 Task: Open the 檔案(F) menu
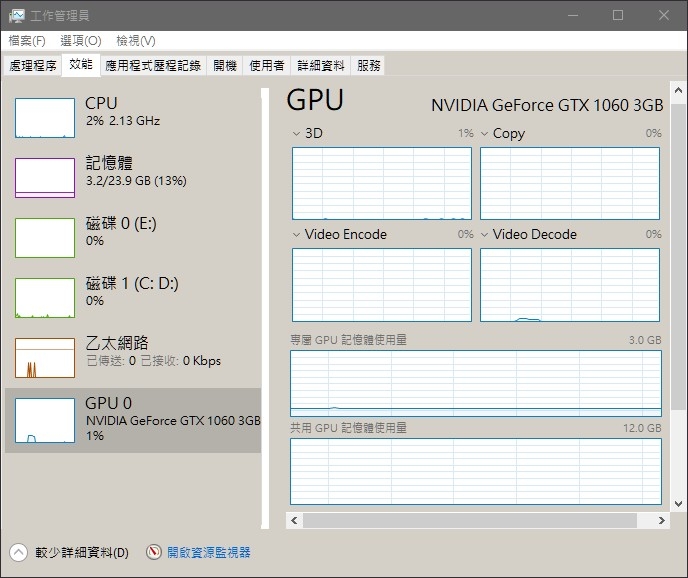27,41
